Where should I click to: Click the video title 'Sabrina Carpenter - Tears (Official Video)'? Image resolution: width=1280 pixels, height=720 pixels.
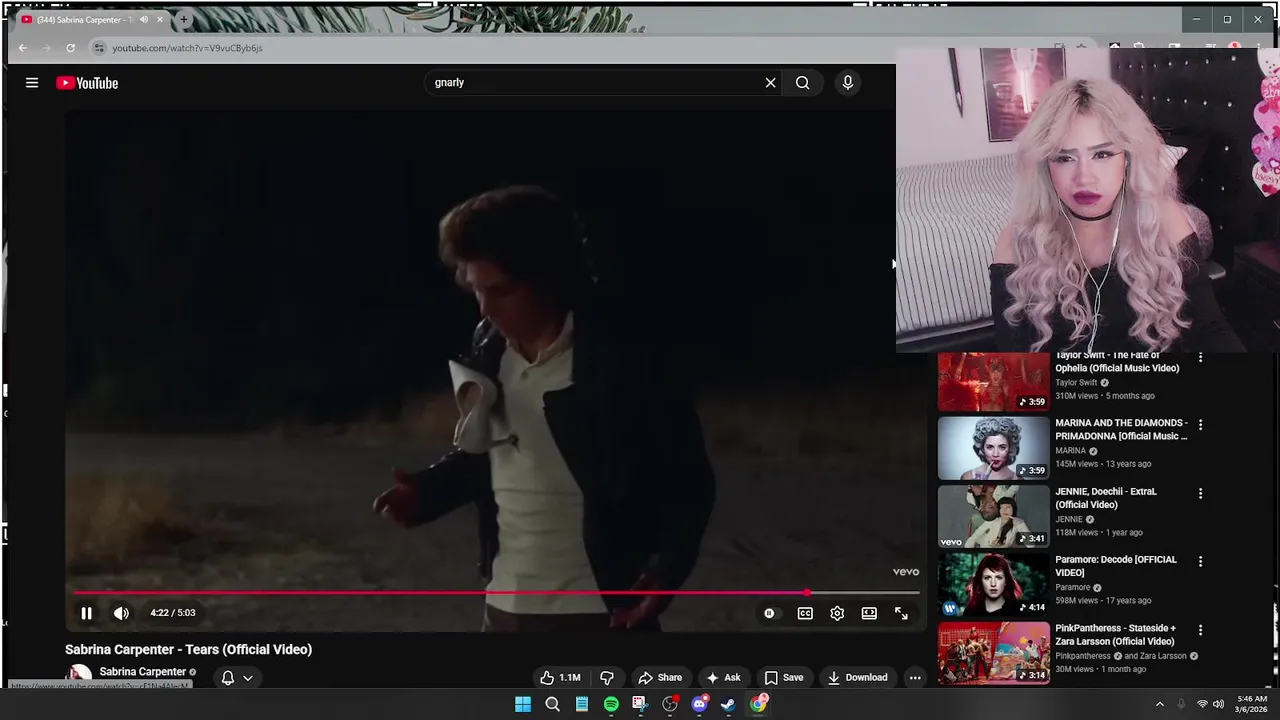188,649
